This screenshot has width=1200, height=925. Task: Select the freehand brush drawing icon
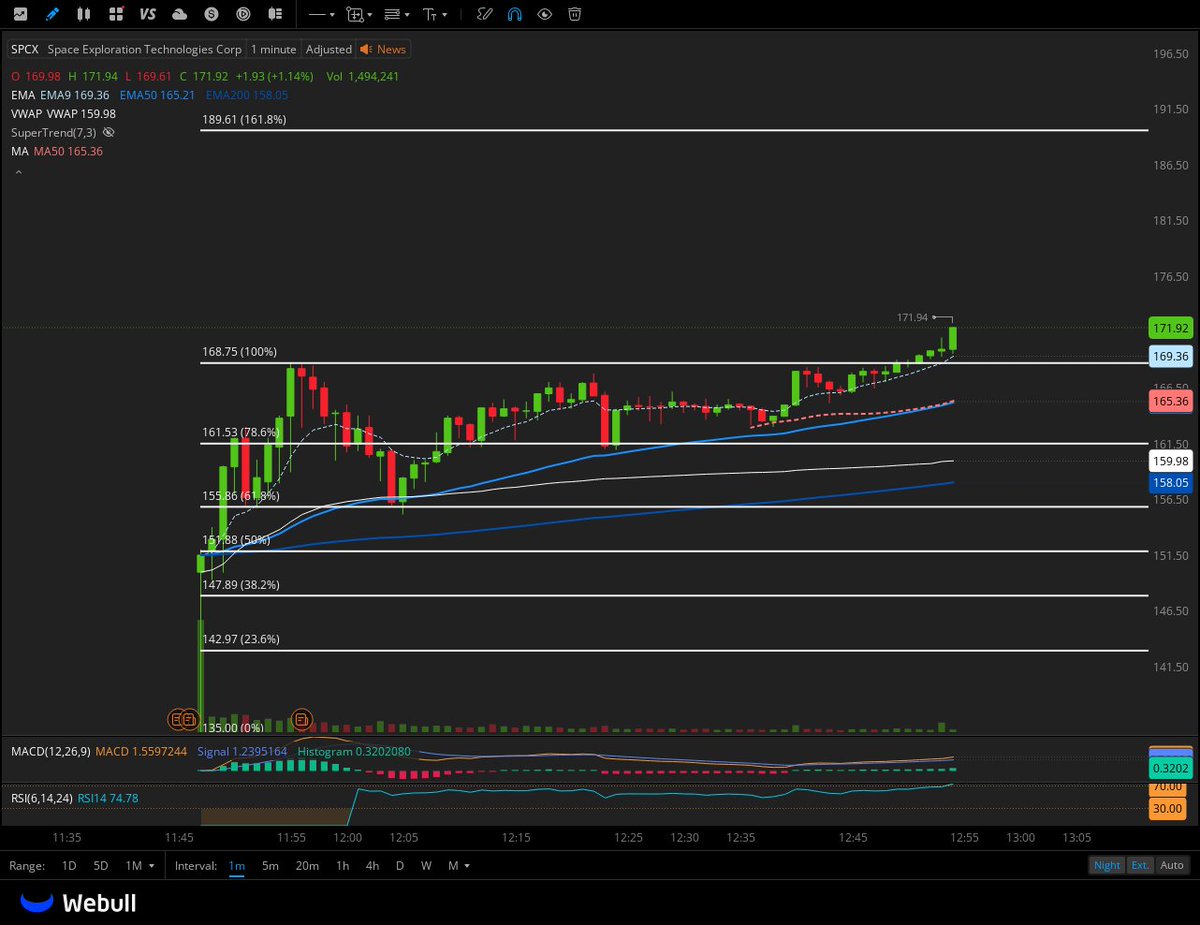484,14
